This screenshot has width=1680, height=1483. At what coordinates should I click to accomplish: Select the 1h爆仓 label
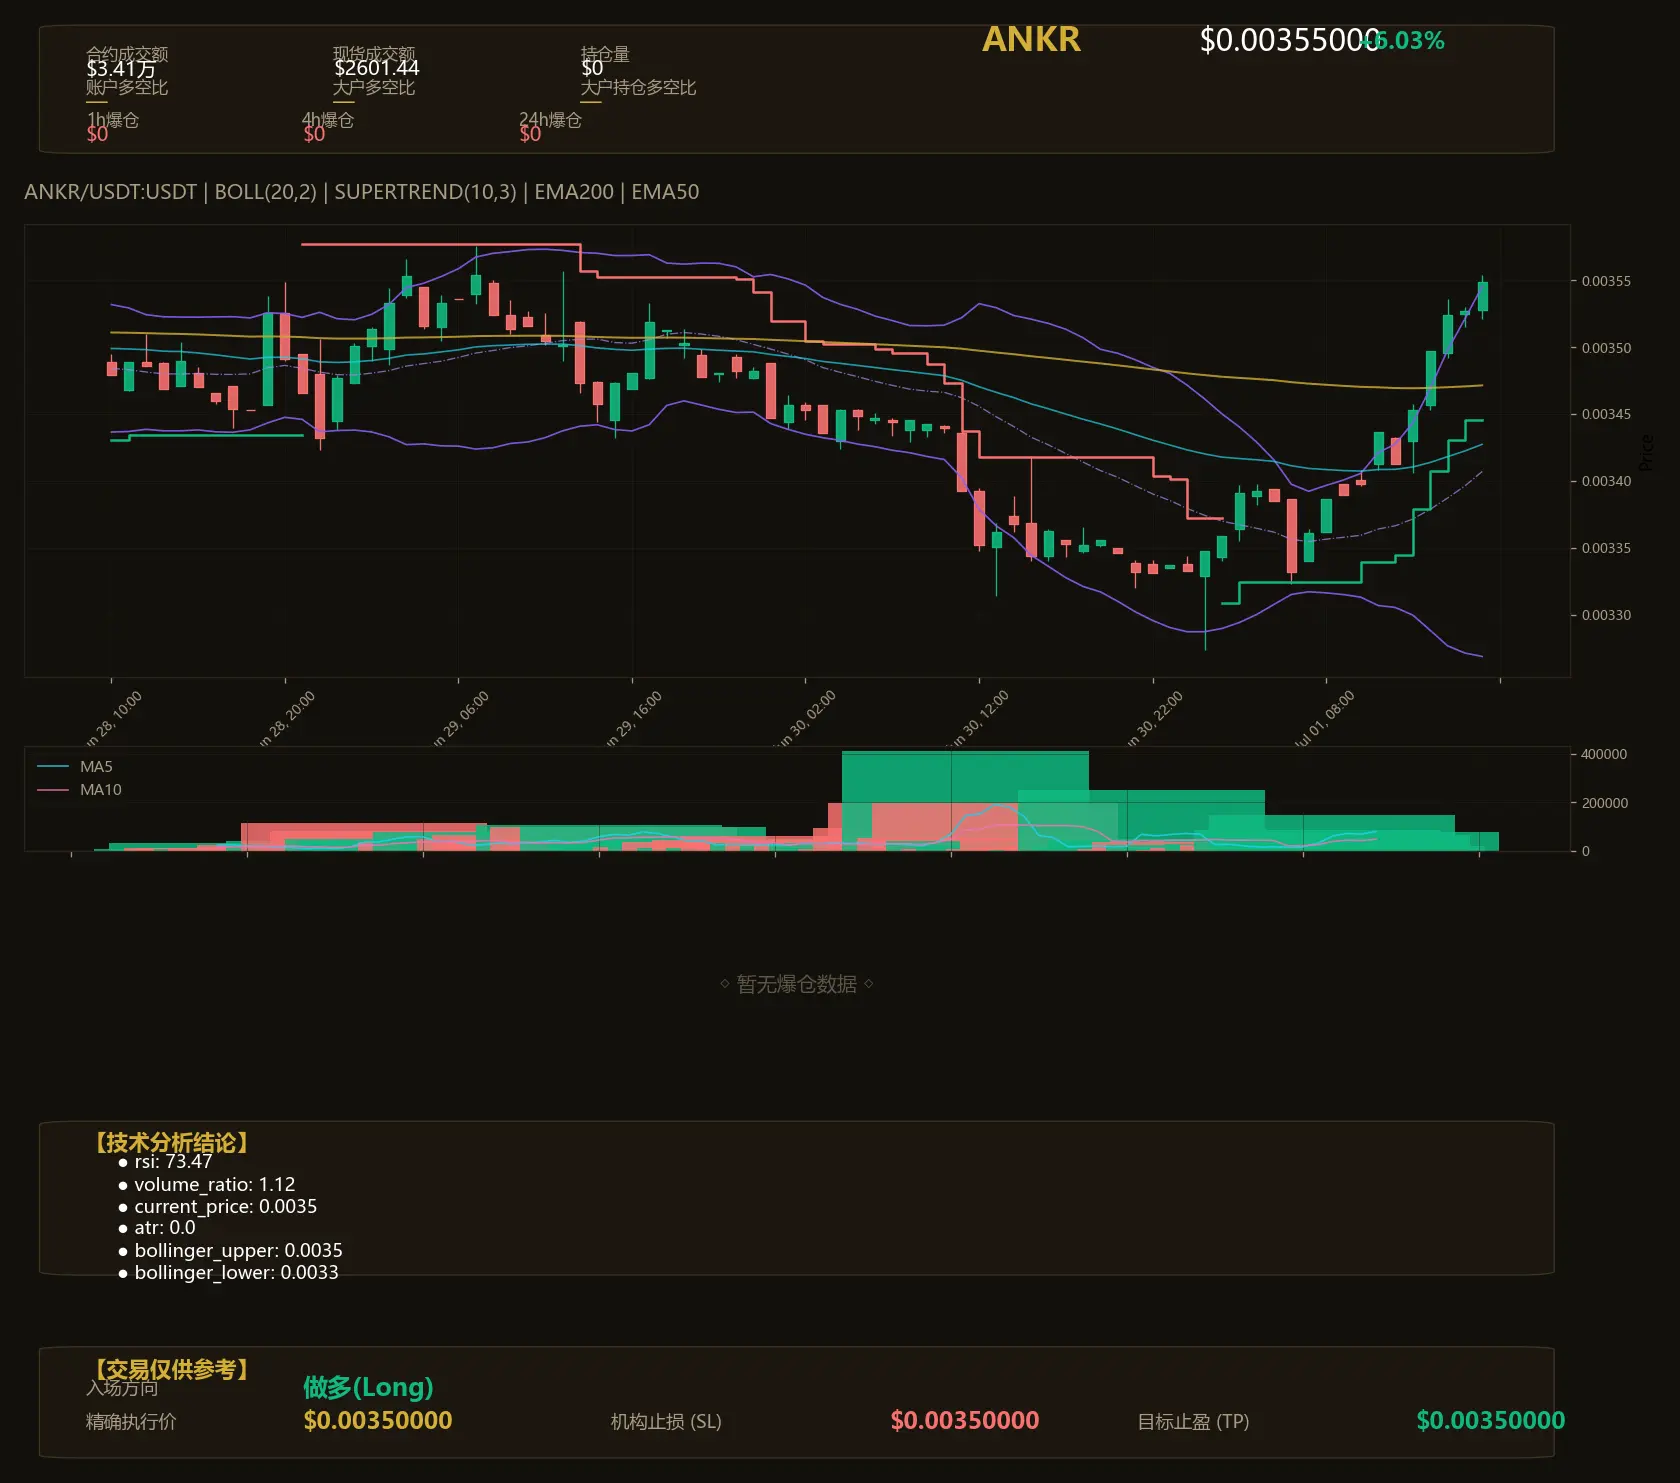click(x=113, y=120)
